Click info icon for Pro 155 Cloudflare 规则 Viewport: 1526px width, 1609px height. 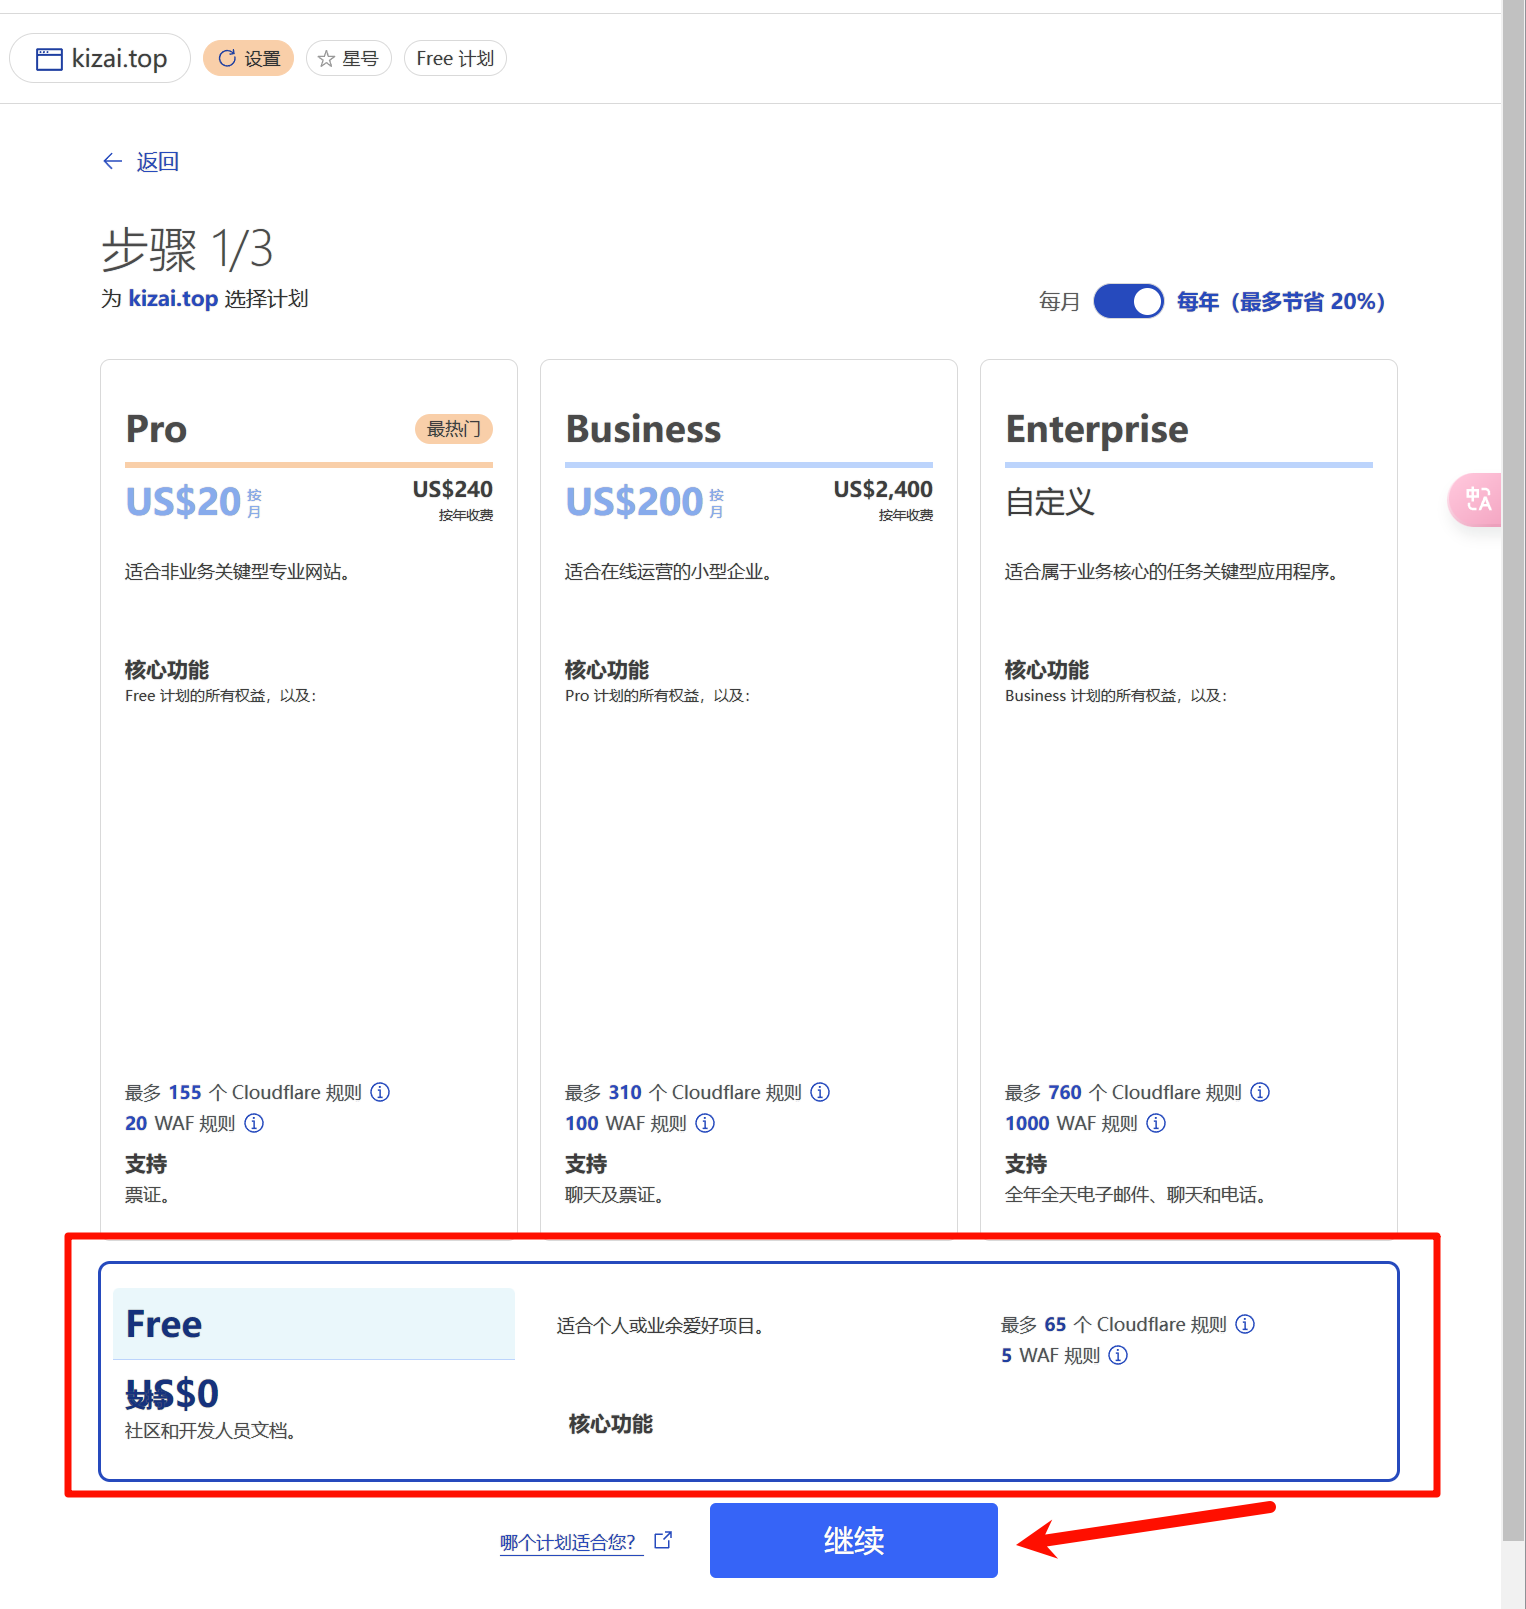click(x=380, y=1092)
